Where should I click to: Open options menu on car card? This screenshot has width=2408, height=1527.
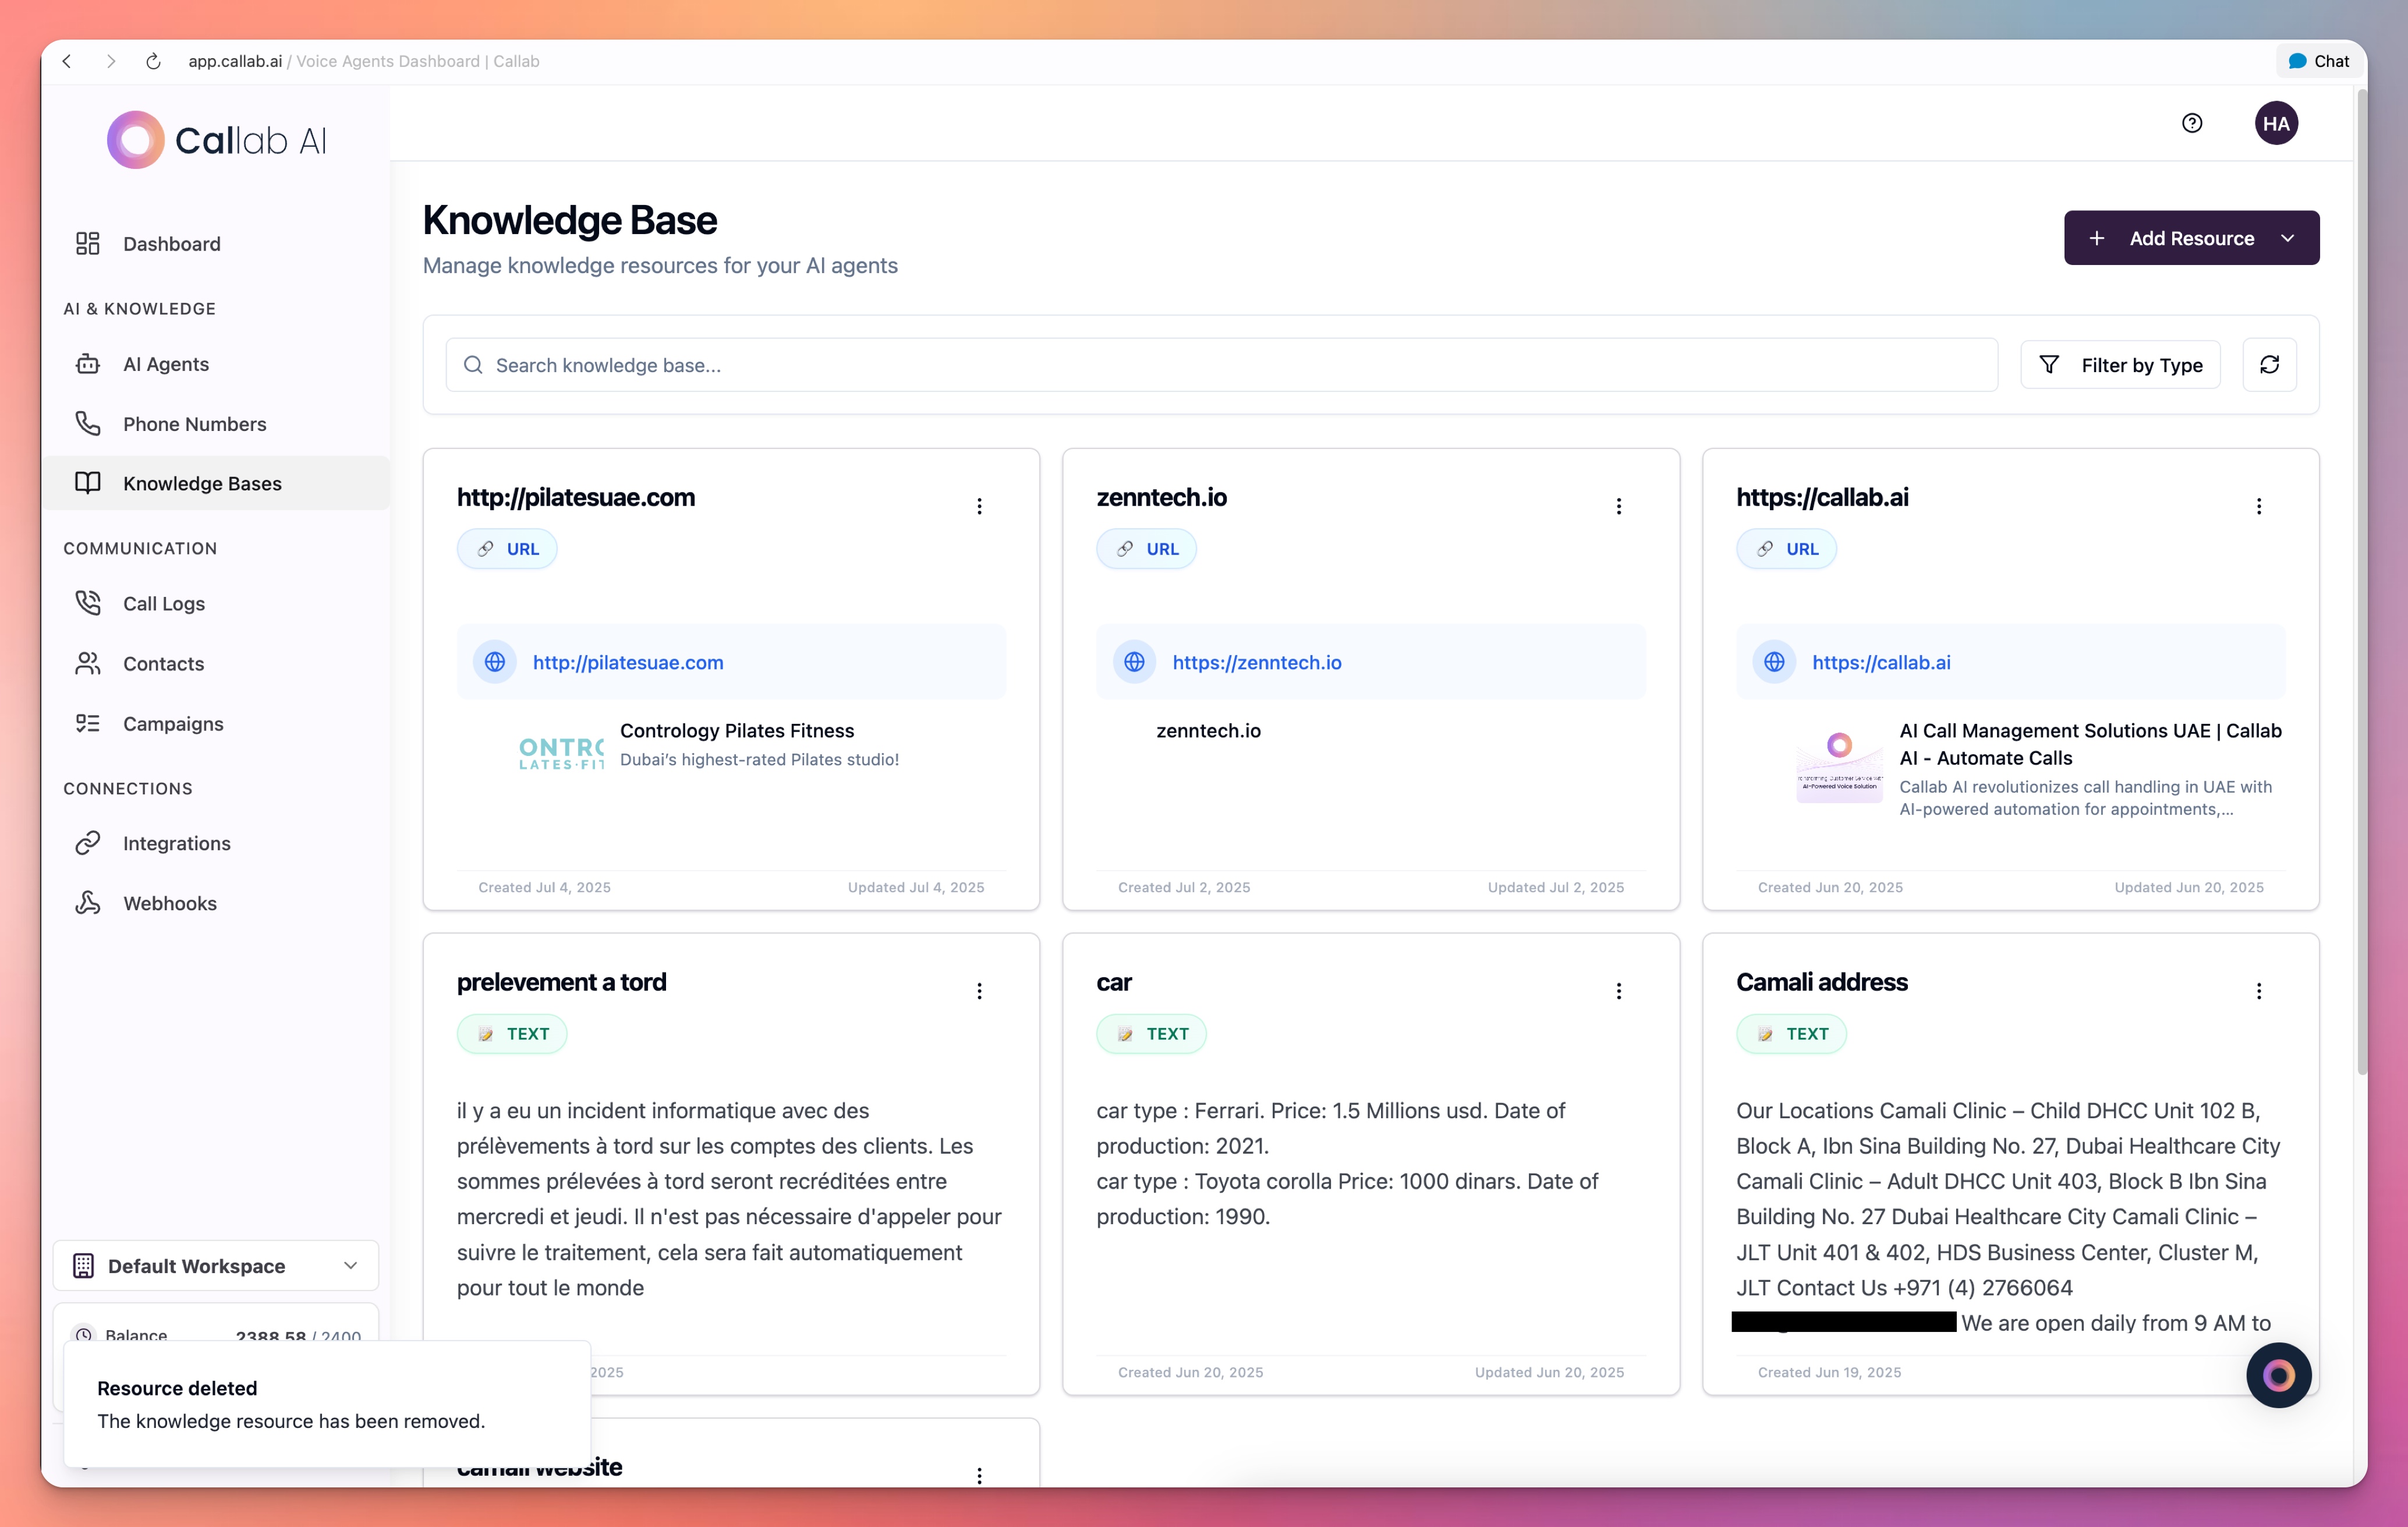click(1618, 991)
